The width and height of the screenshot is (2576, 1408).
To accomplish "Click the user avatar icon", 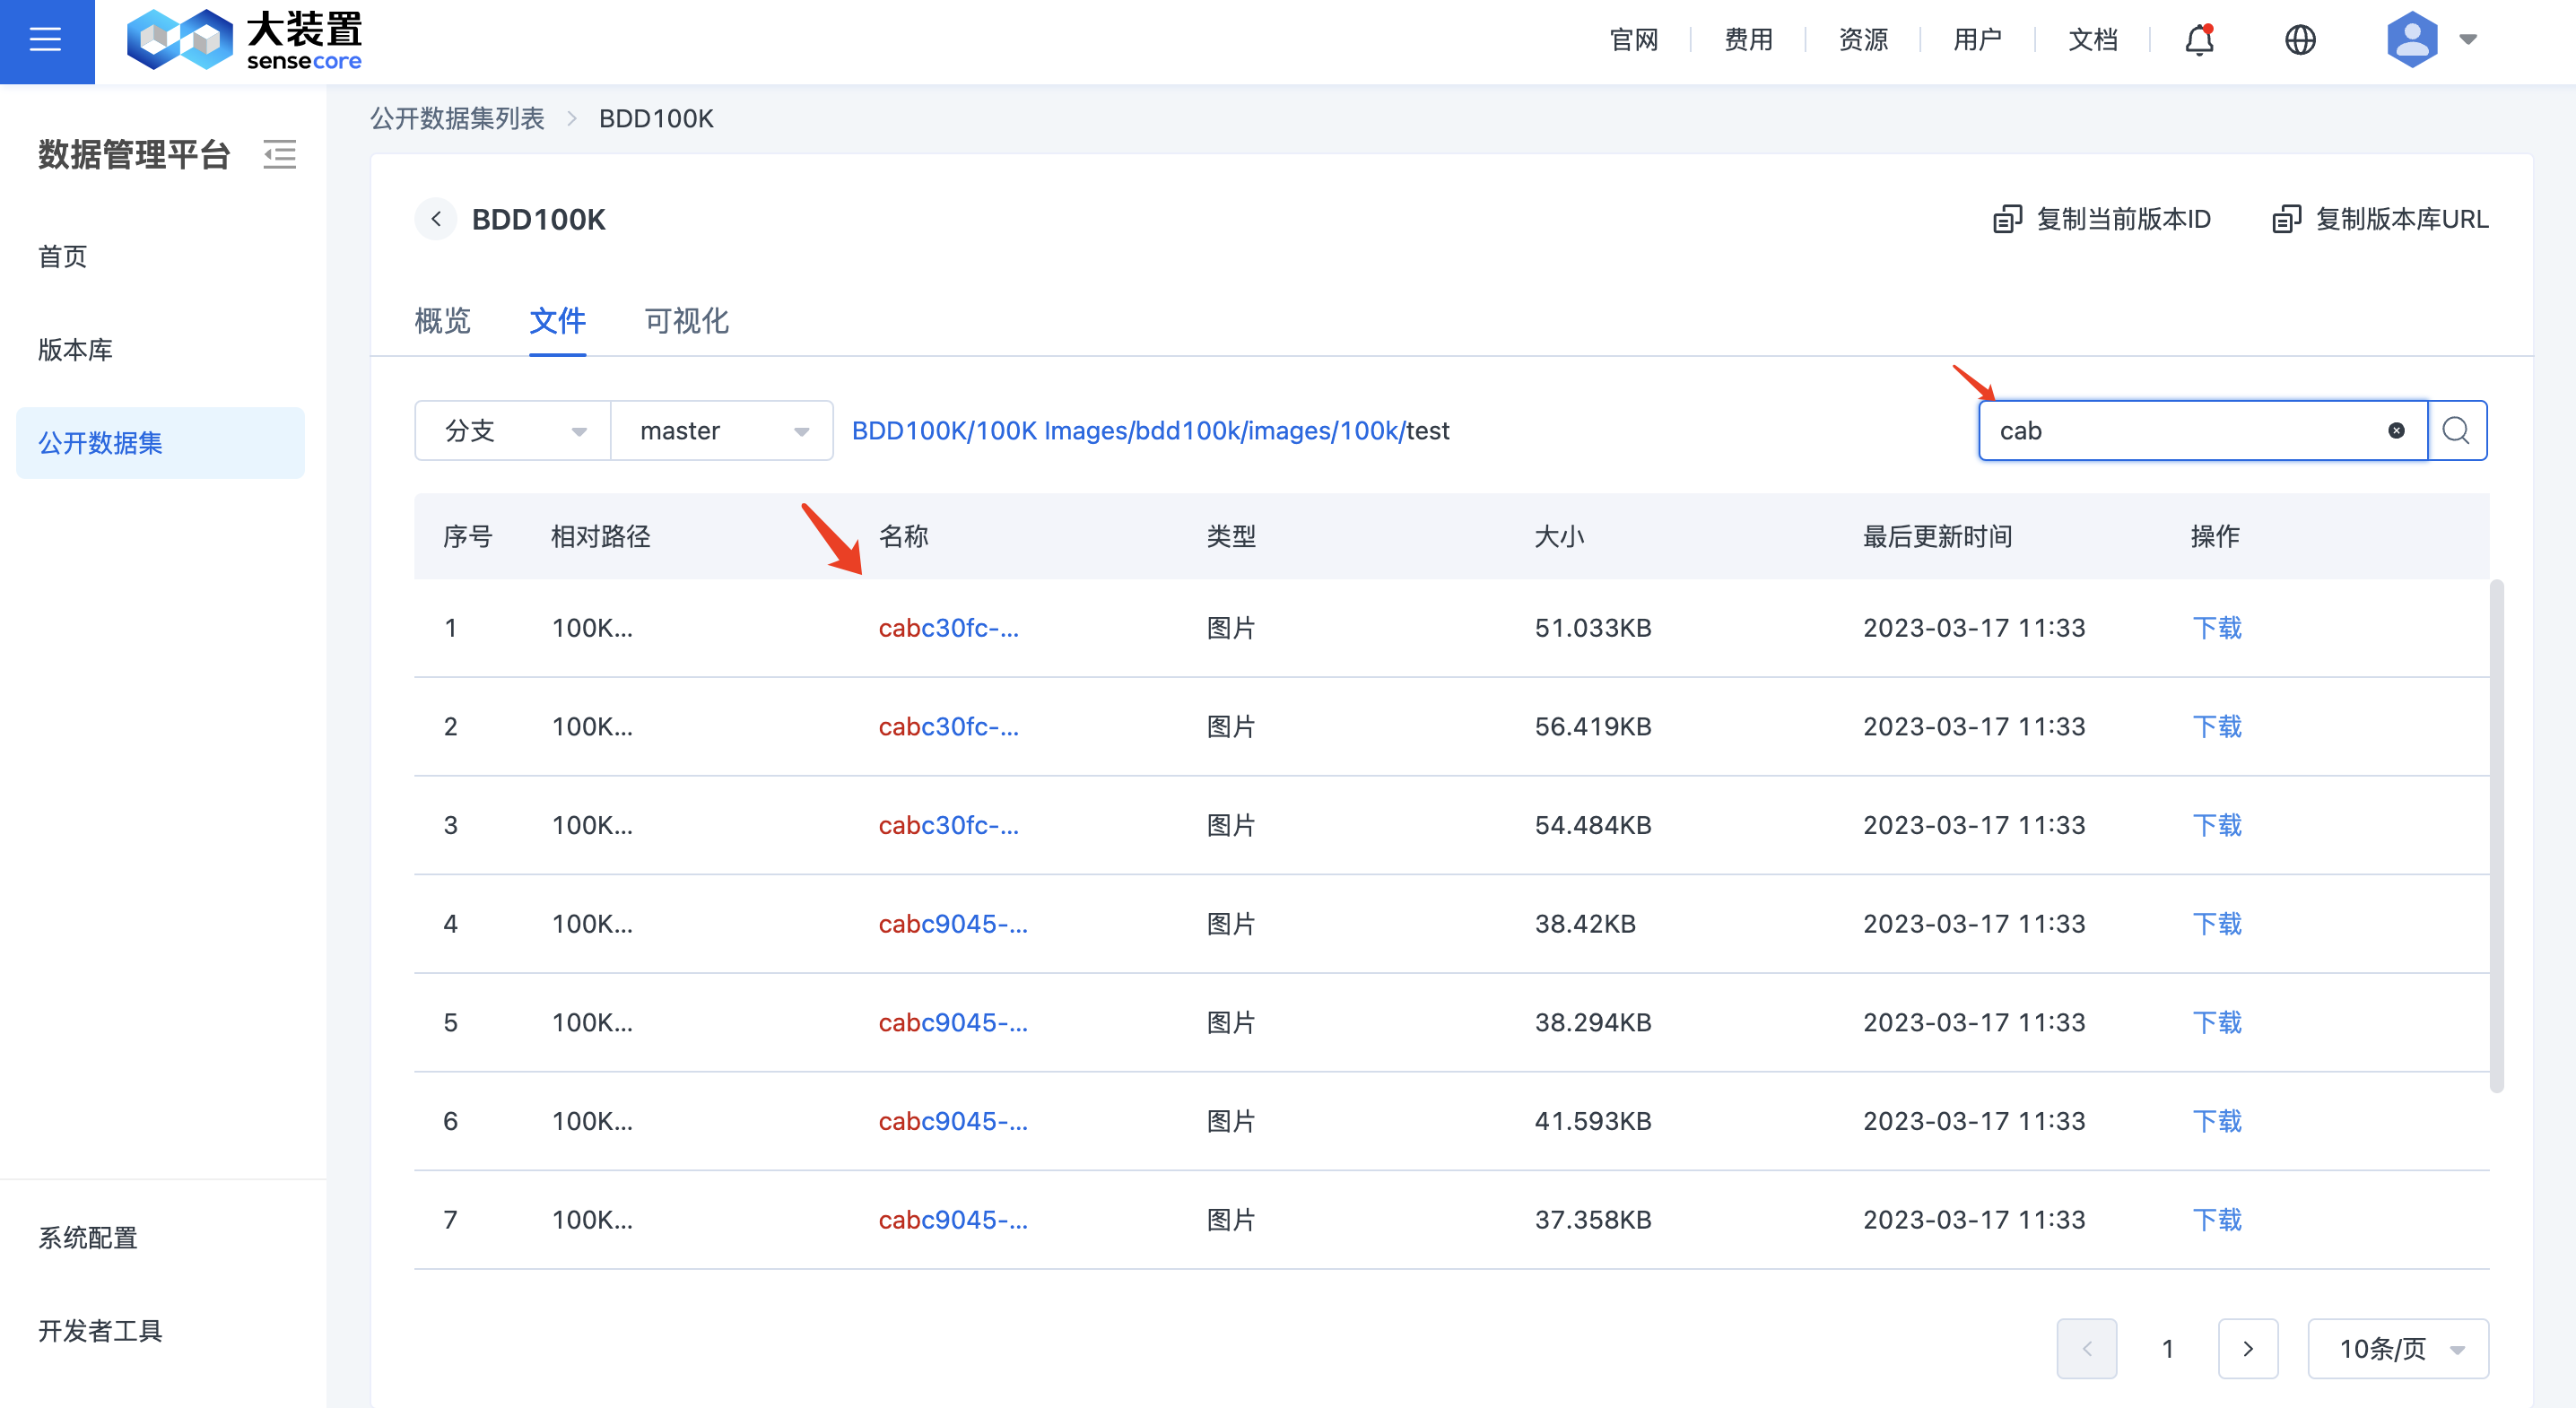I will point(2411,40).
